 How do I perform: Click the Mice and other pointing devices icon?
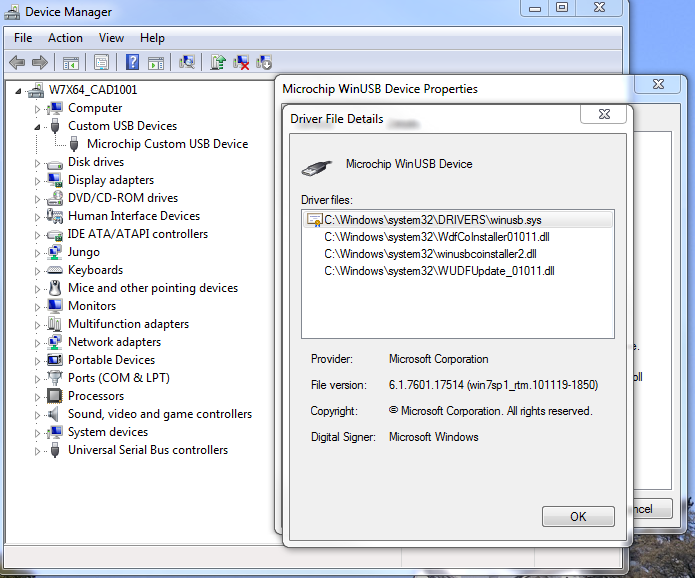55,288
